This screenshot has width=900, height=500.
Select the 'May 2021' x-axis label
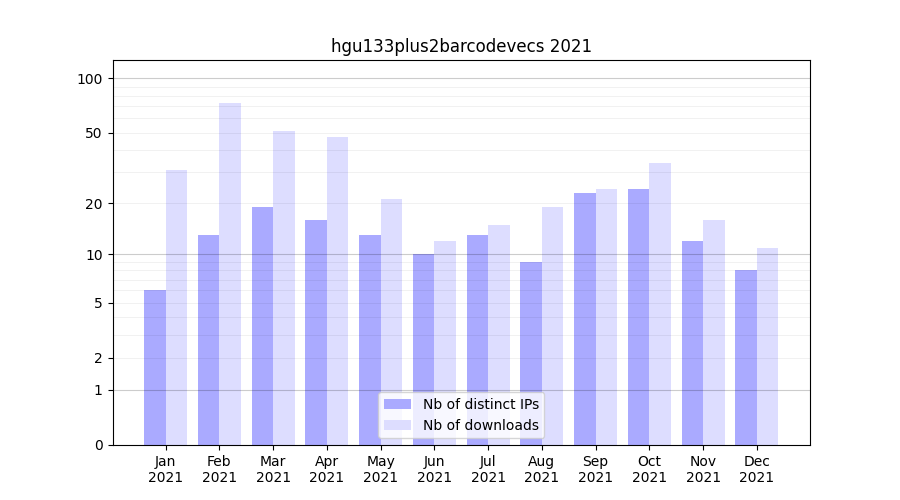[381, 469]
